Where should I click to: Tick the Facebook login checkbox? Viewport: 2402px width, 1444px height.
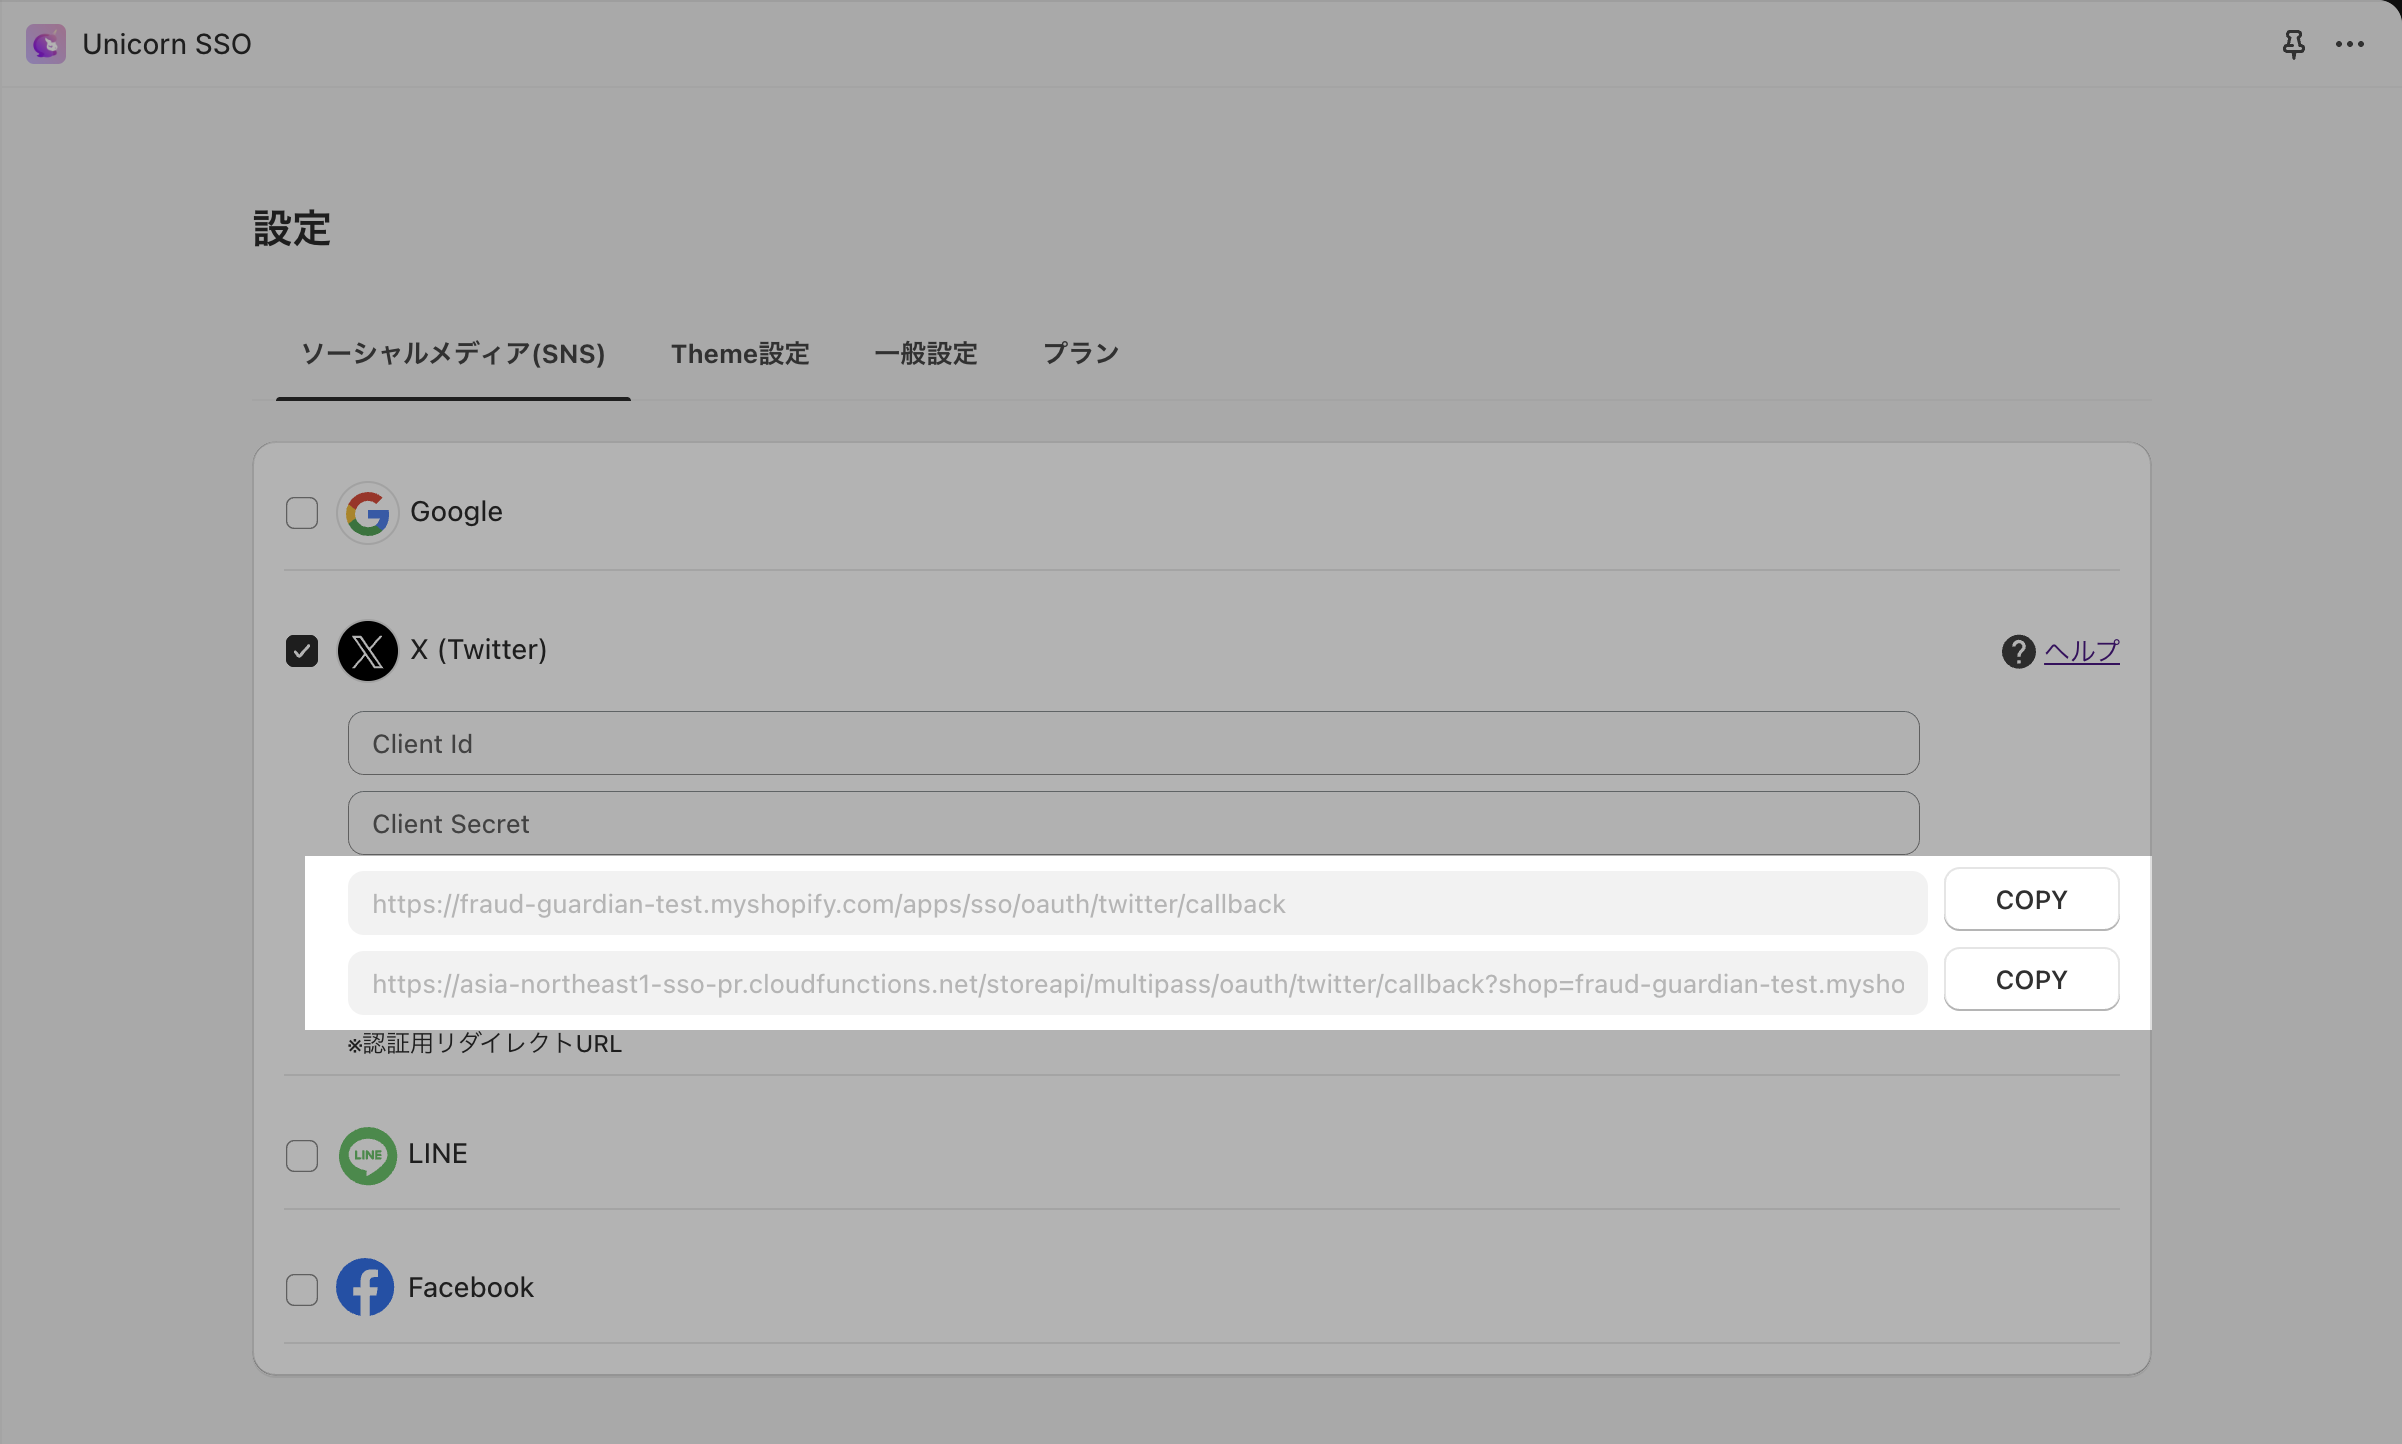click(x=302, y=1289)
